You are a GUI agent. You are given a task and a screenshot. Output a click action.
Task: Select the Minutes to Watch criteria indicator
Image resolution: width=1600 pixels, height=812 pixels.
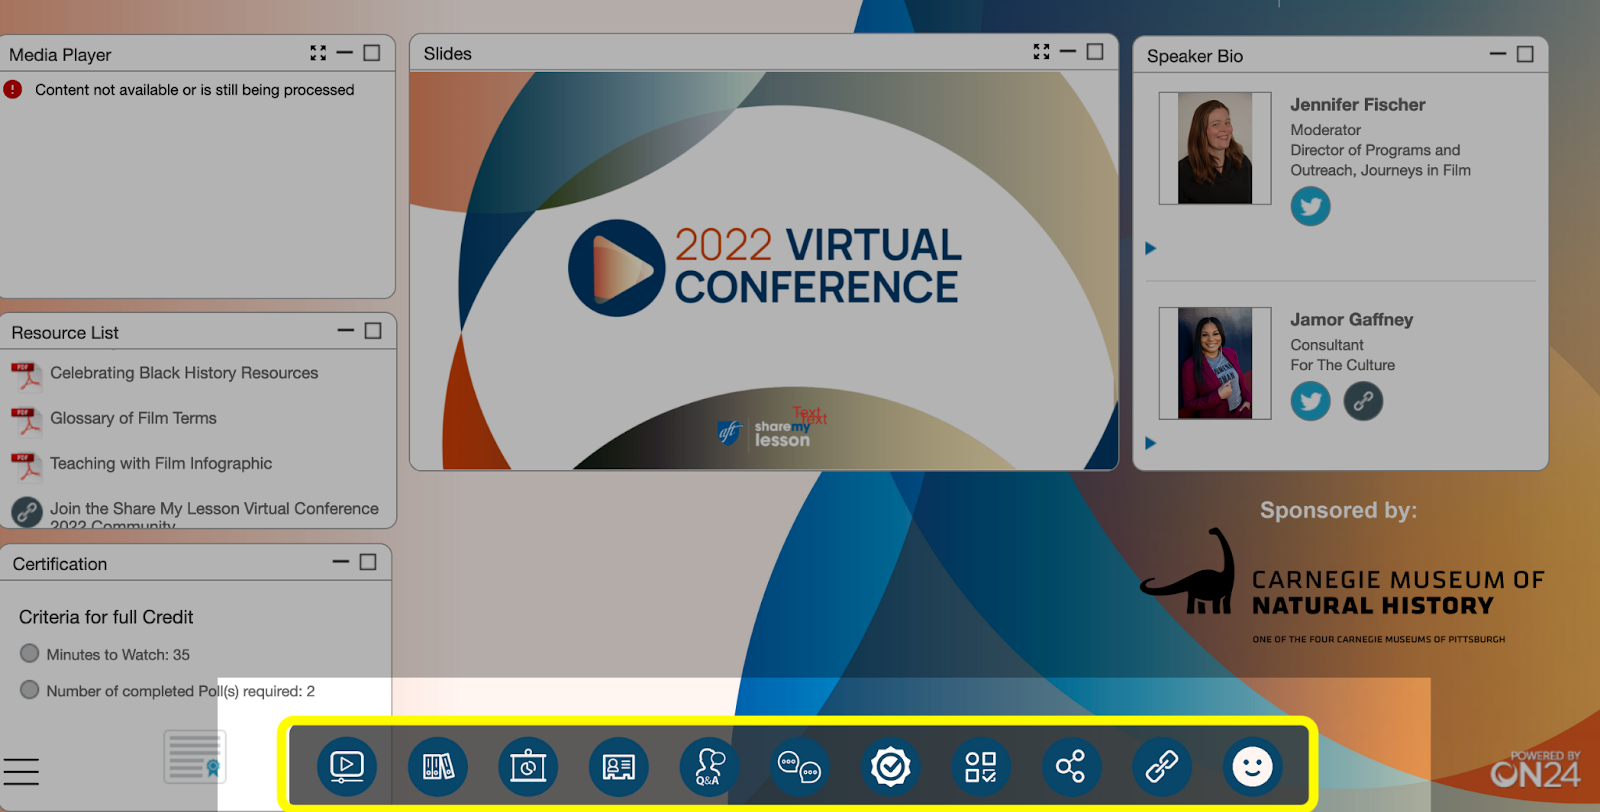click(x=30, y=654)
